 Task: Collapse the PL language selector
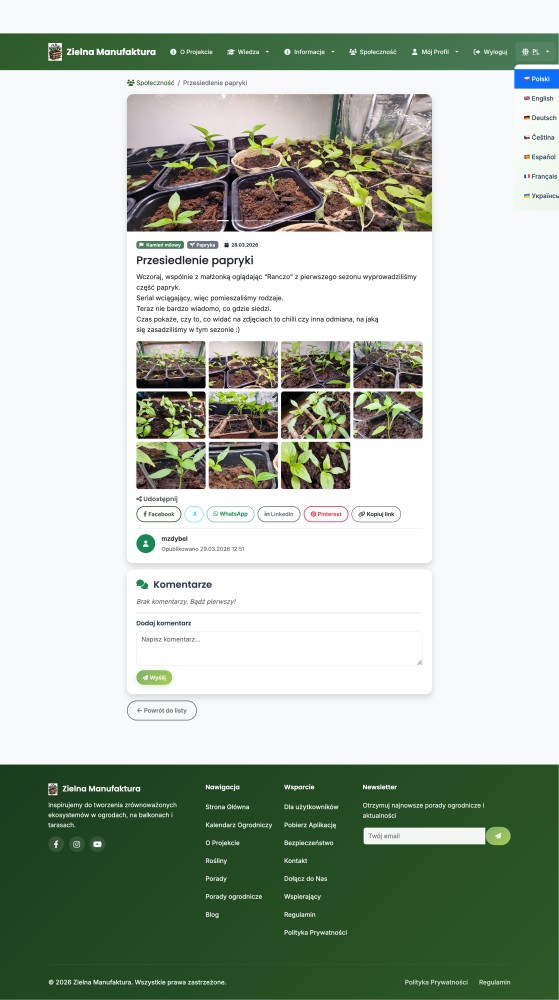click(x=535, y=52)
